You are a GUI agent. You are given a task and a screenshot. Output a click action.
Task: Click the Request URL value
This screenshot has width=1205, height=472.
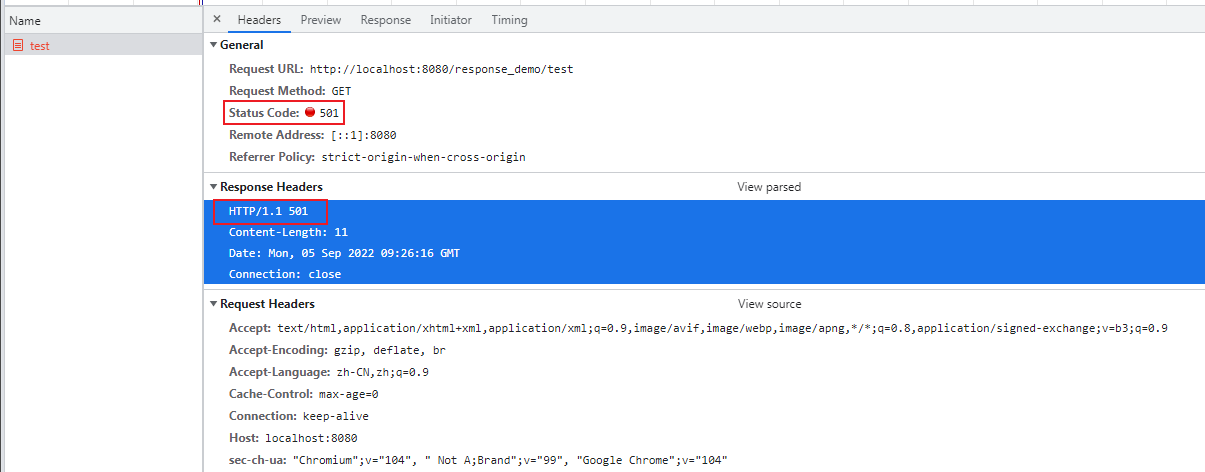[x=441, y=70]
